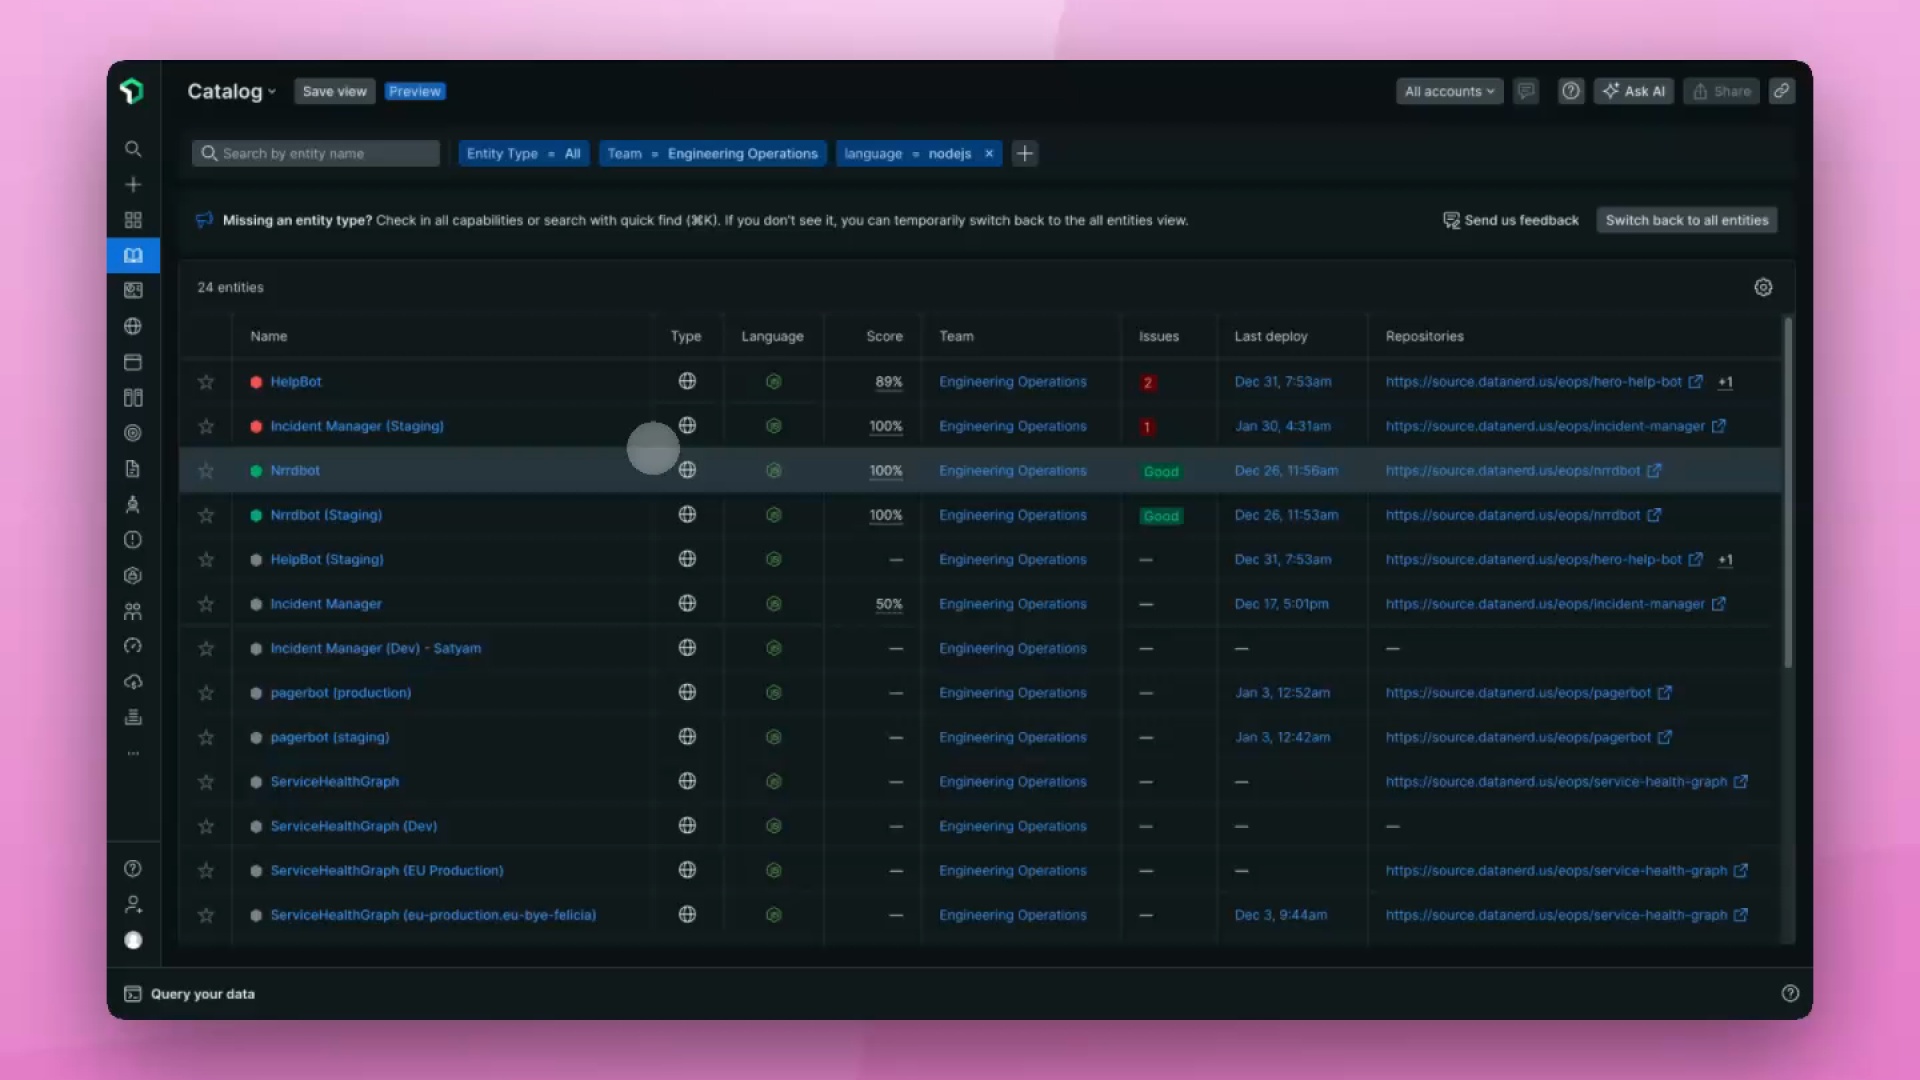Click the globe icon in left sidebar
The height and width of the screenshot is (1080, 1920).
point(133,327)
